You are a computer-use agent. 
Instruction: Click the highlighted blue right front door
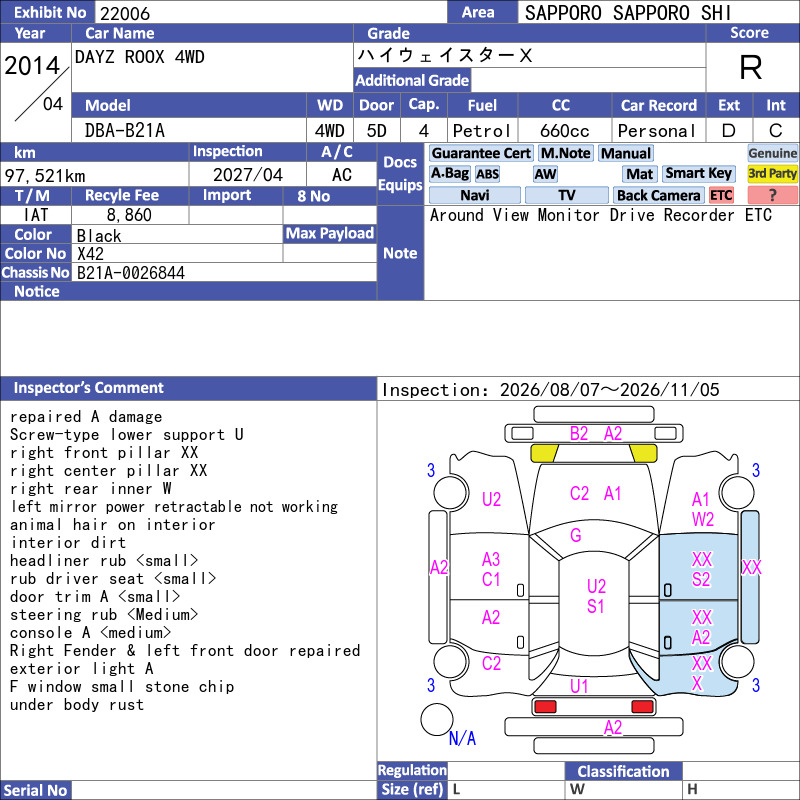[x=698, y=568]
